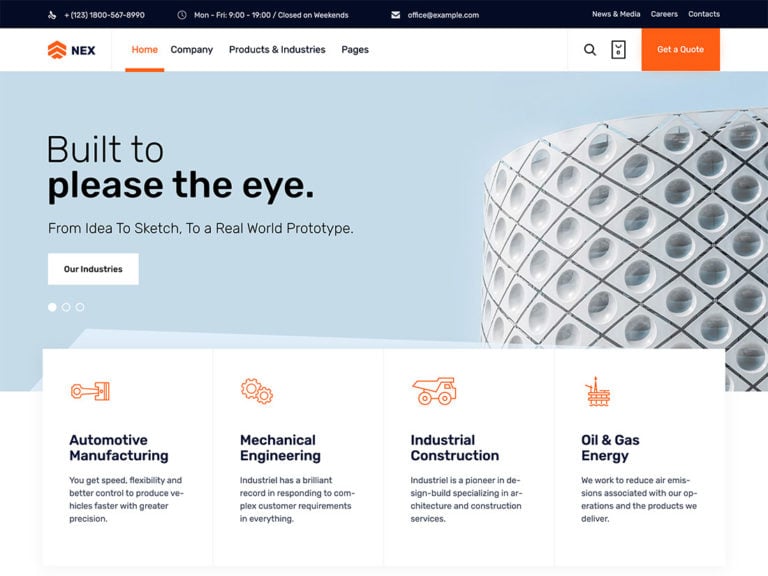Click the envelope icon beside email
The image size is (768, 576).
pos(396,15)
